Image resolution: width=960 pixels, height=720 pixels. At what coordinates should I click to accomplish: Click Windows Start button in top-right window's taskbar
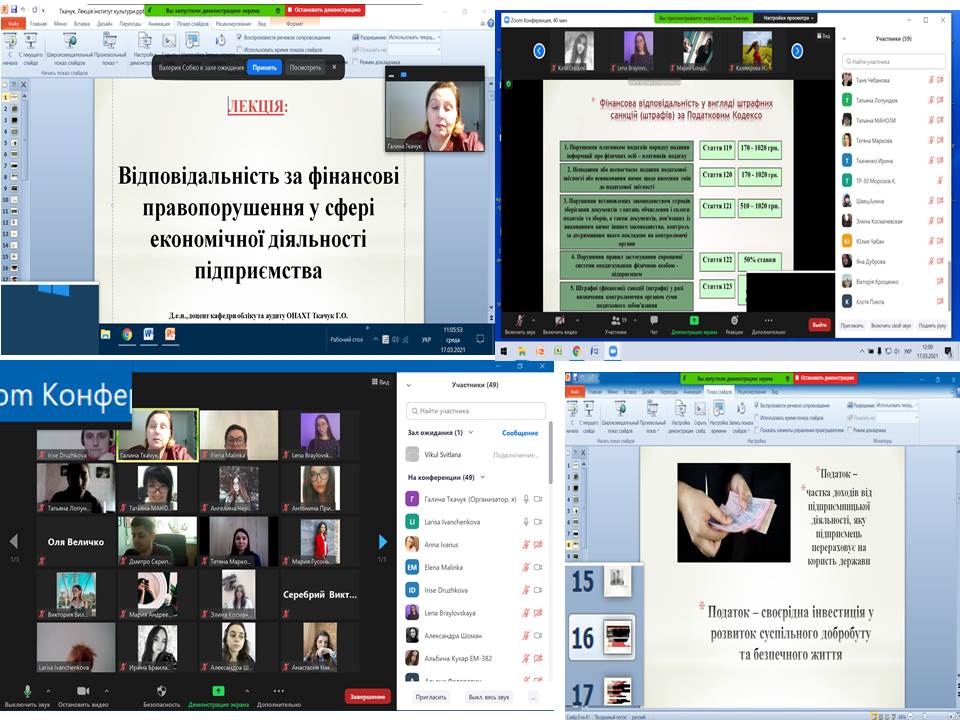pos(504,351)
